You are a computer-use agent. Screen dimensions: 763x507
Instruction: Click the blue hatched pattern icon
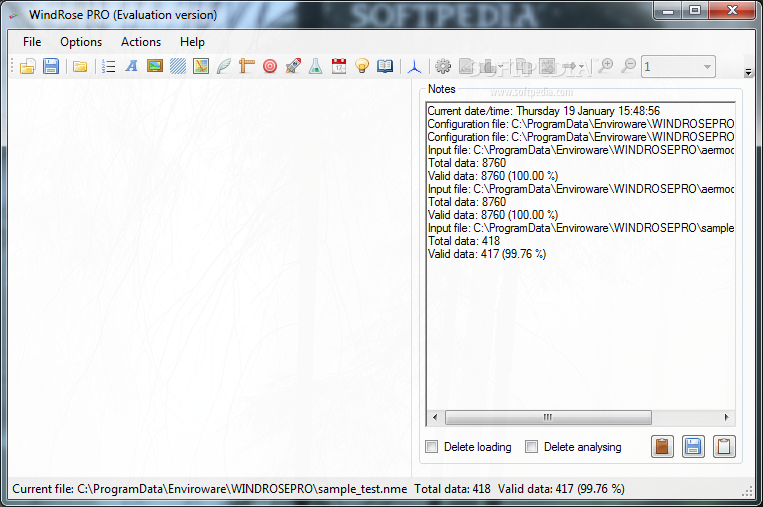[x=178, y=66]
